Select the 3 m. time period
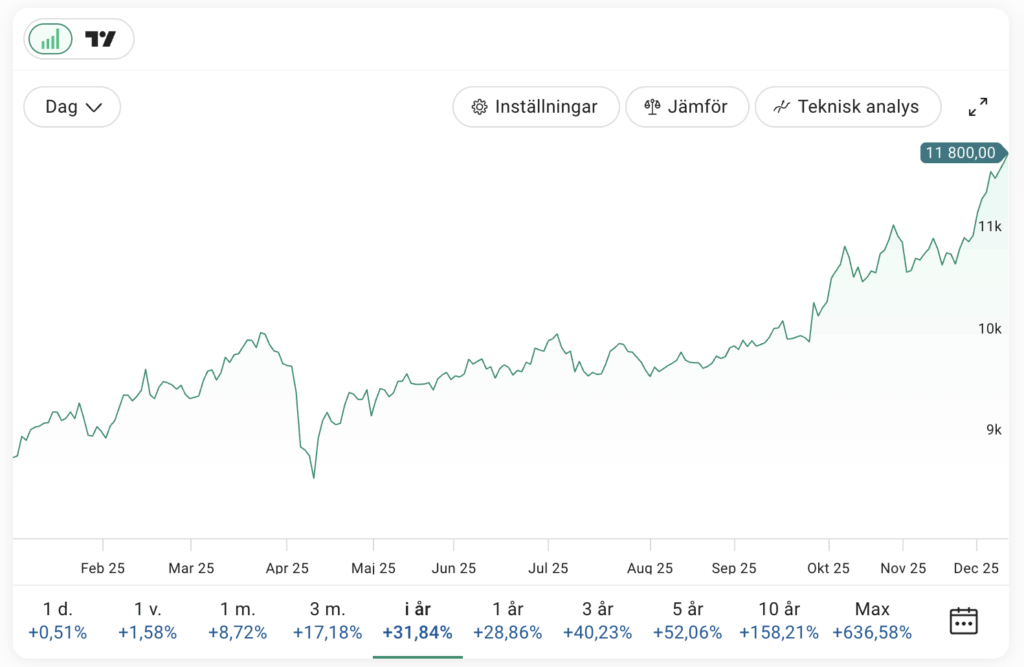This screenshot has height=667, width=1024. tap(327, 621)
